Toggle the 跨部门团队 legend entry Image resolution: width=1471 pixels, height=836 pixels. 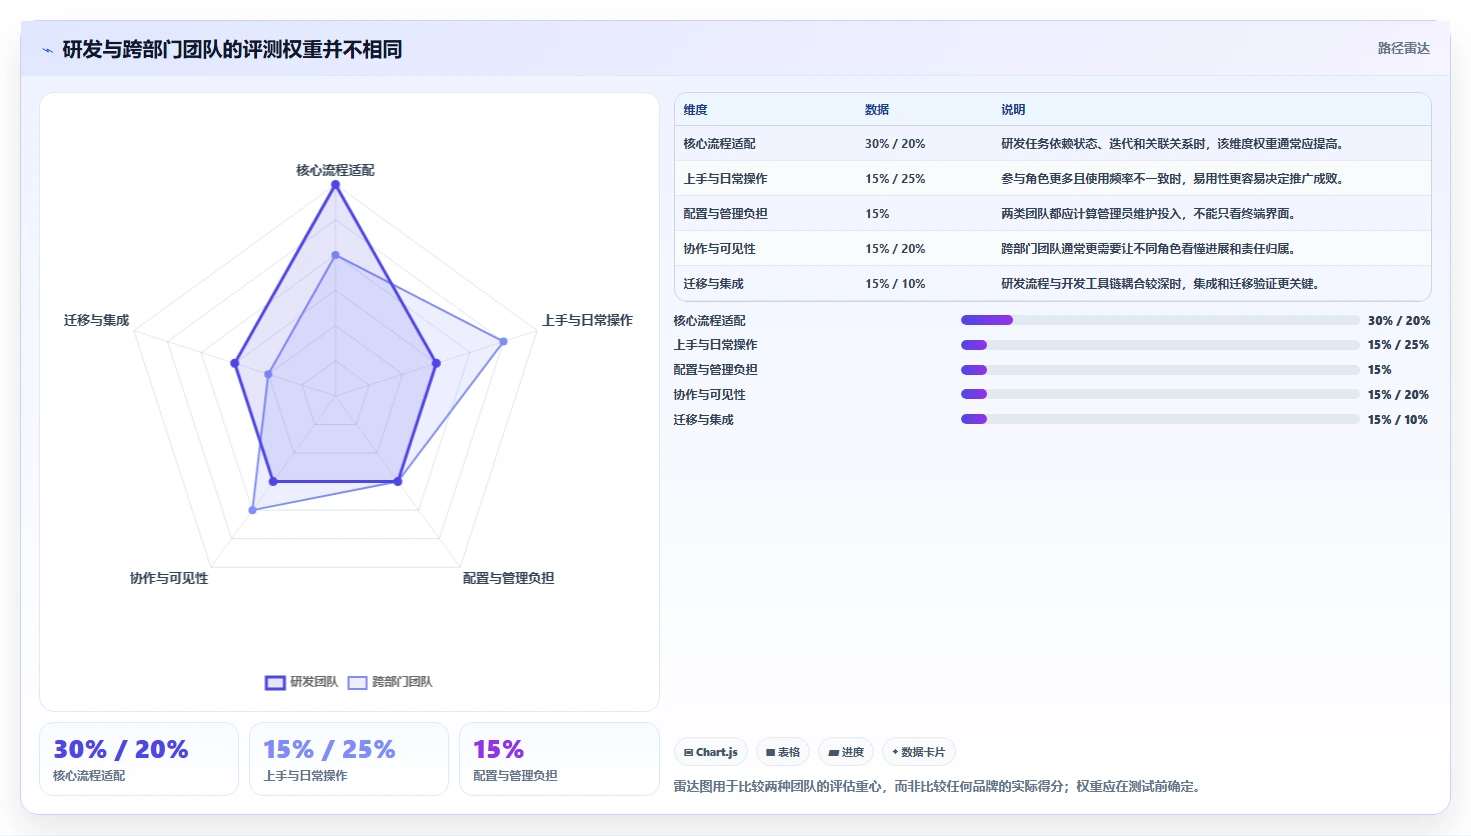click(x=390, y=682)
